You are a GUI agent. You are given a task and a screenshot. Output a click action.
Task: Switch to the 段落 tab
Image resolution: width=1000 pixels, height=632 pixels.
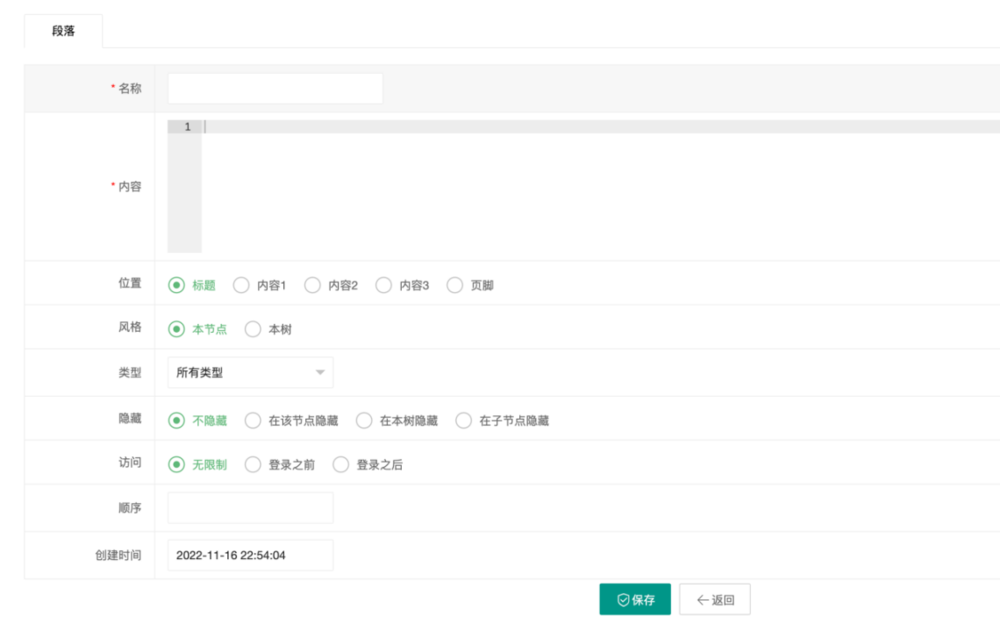point(63,31)
